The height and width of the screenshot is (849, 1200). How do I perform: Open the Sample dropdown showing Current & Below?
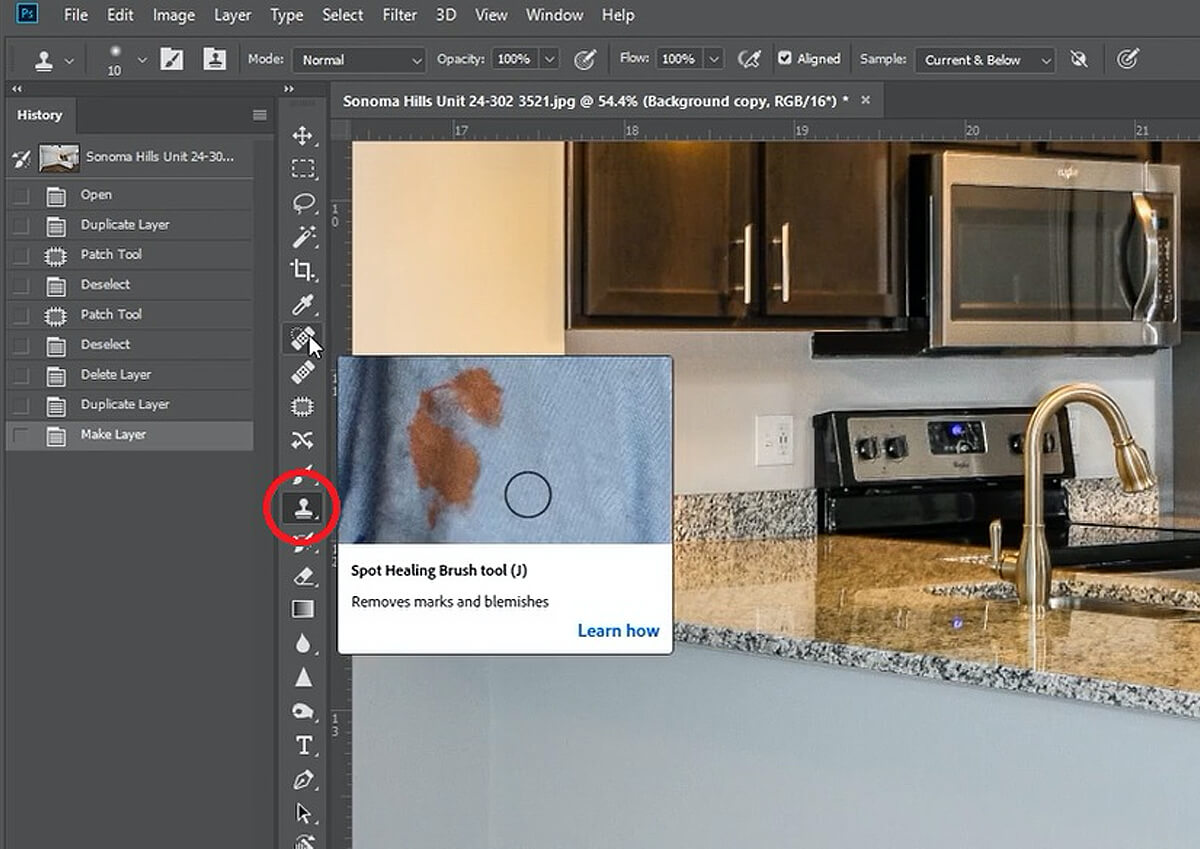[985, 60]
